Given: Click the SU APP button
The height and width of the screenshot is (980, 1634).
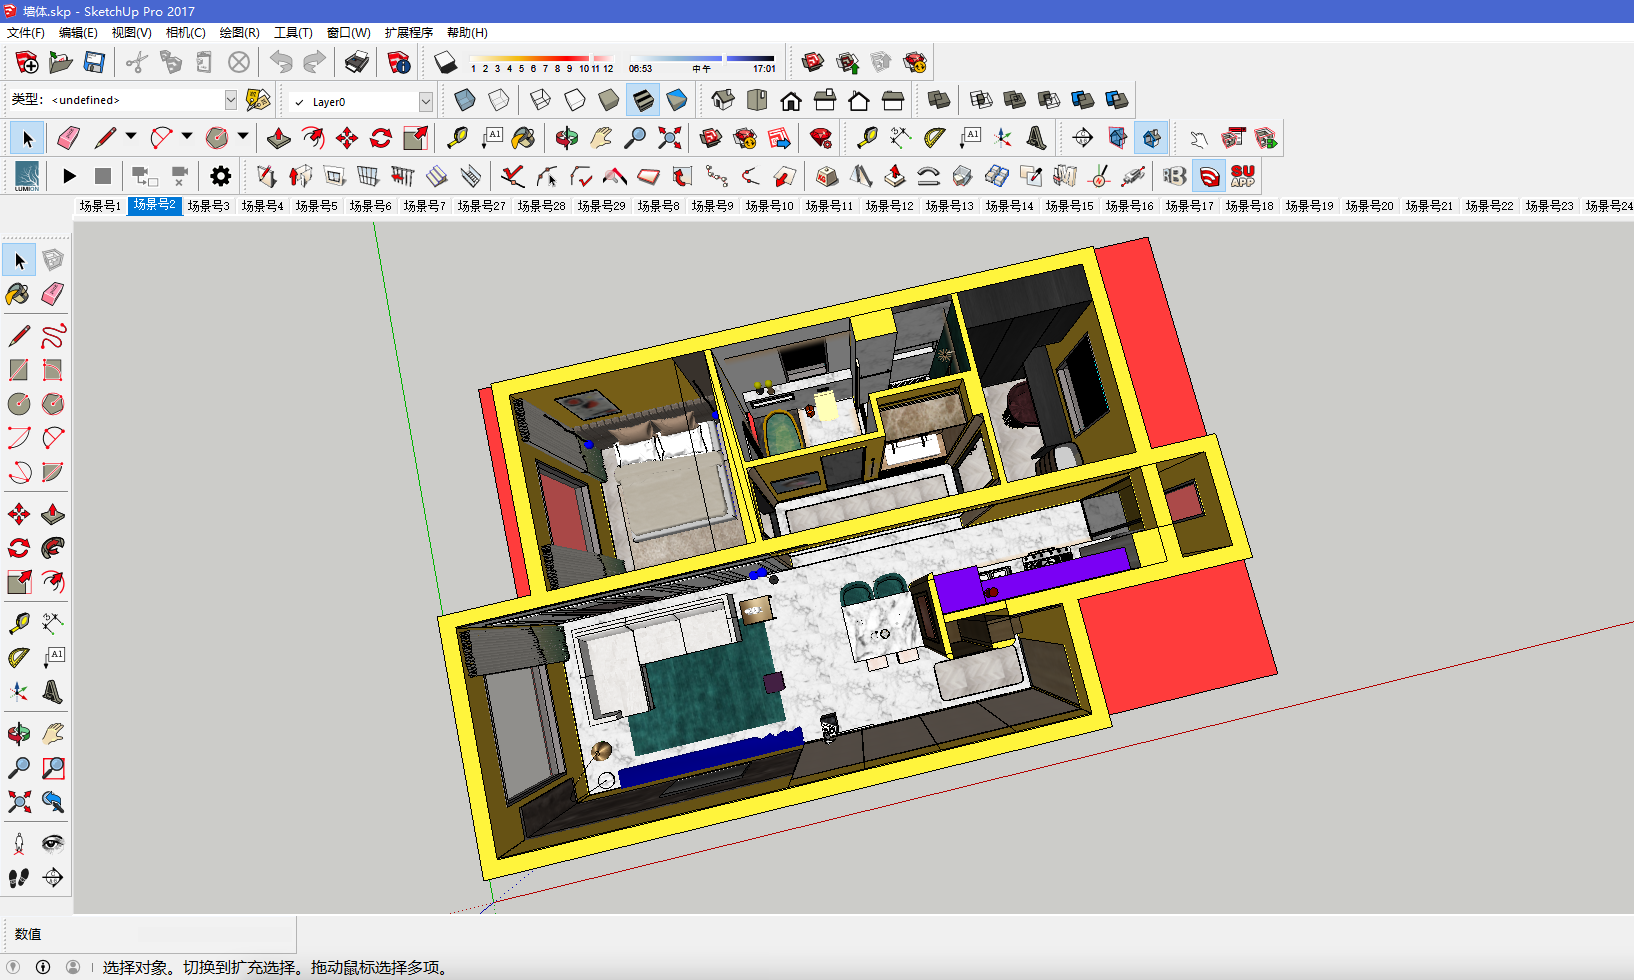Looking at the screenshot, I should (1243, 177).
